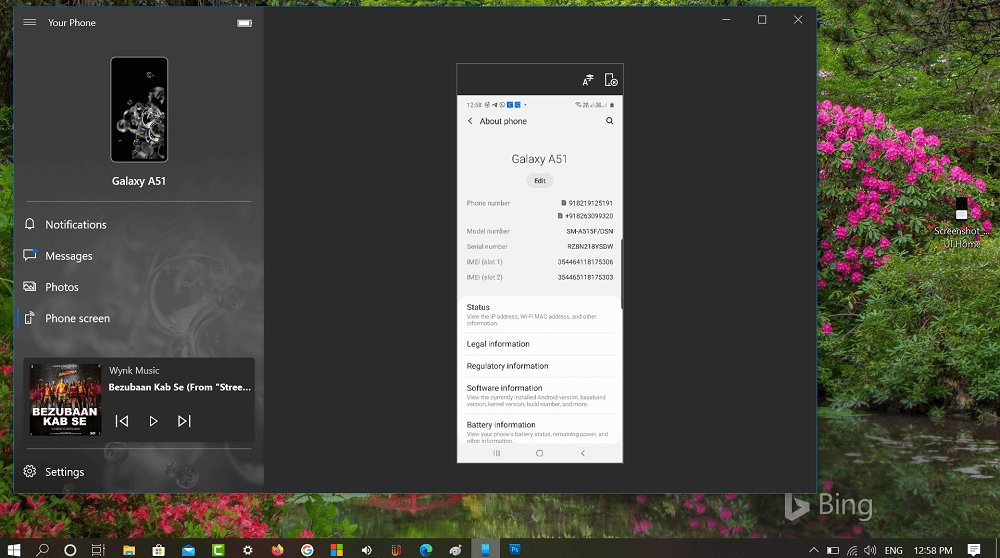
Task: Tap the phone's back navigation button
Action: 582,453
